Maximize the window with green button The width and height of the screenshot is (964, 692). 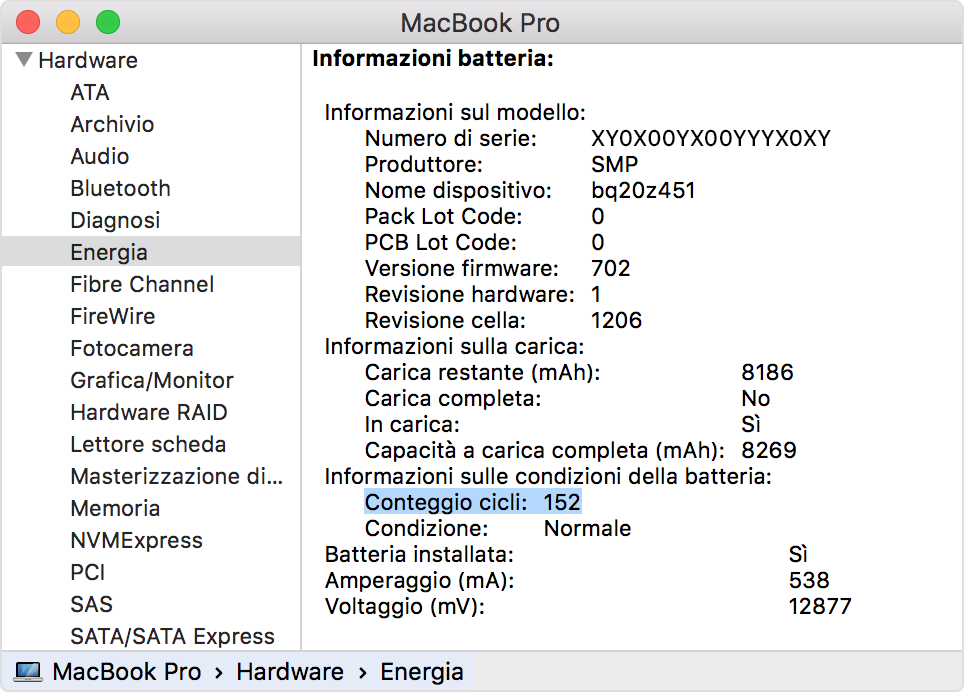click(x=108, y=22)
